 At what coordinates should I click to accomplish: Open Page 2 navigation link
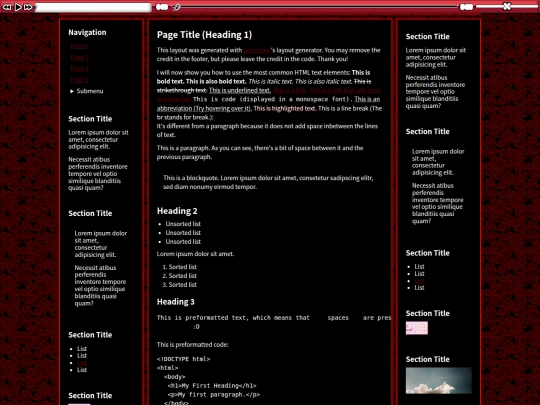79,68
